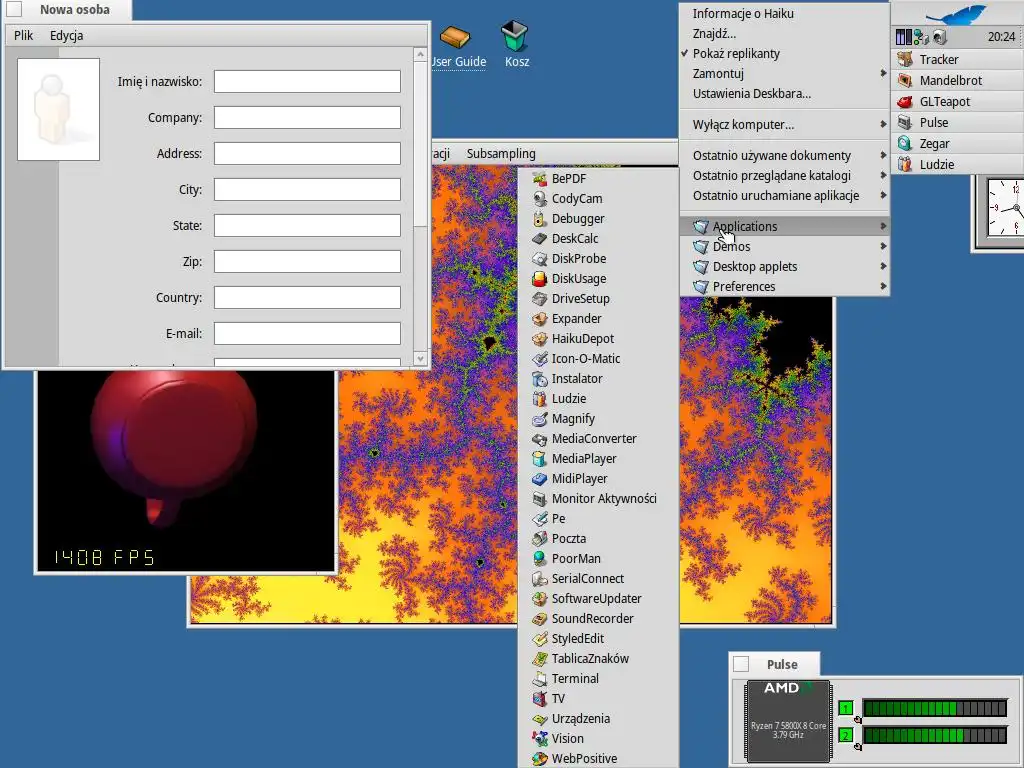Viewport: 1024px width, 768px height.
Task: Click the E-mail input field
Action: coord(308,333)
